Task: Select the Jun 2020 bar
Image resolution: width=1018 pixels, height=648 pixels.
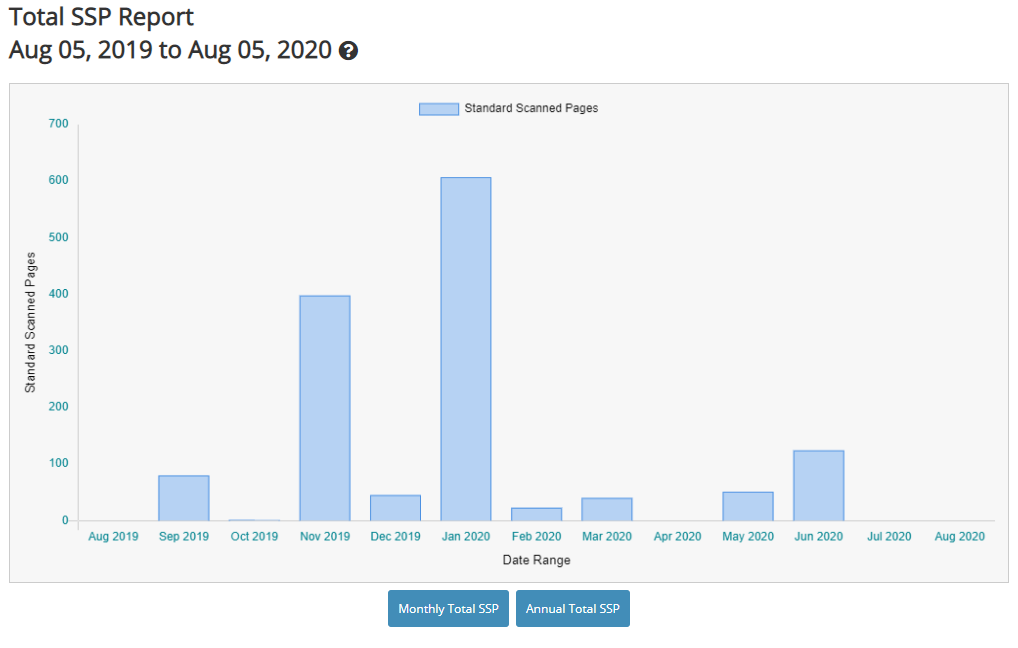Action: (x=818, y=486)
